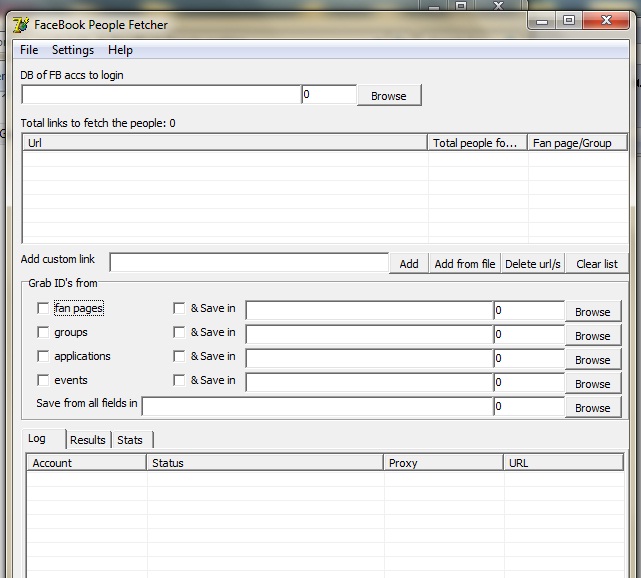The width and height of the screenshot is (641, 578).
Task: Browse for fan pages save file
Action: point(593,312)
